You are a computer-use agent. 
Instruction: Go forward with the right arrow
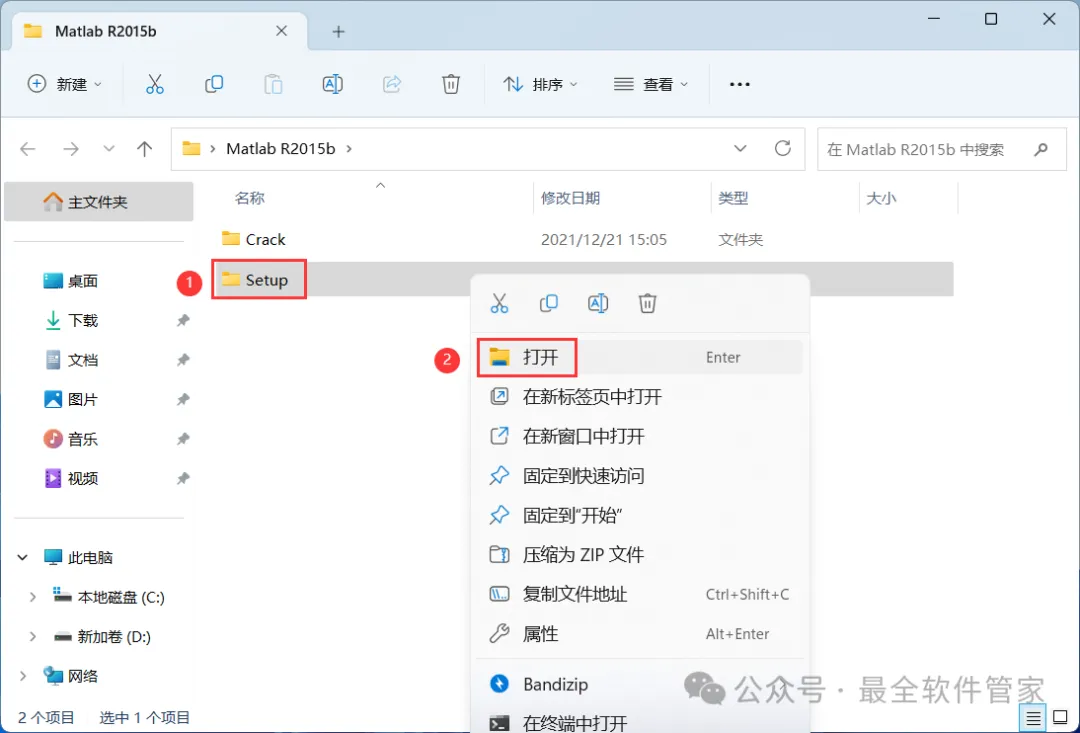(70, 149)
